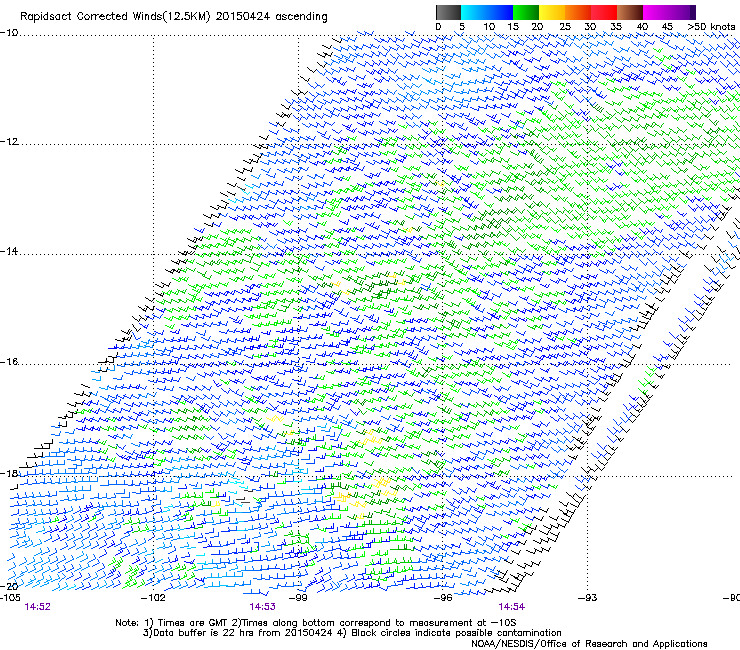The height and width of the screenshot is (650, 740).
Task: Pick the blue 10-15 knots swatch
Action: [x=500, y=12]
